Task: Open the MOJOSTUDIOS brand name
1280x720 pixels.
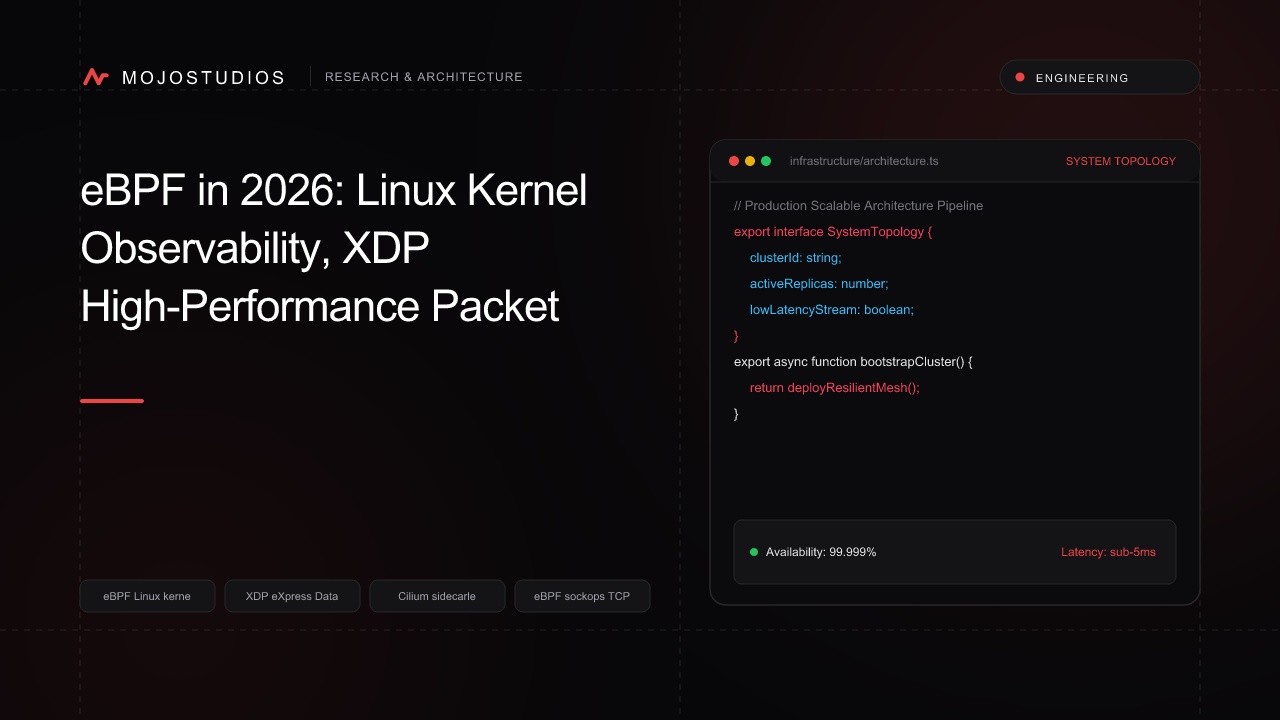Action: (204, 78)
